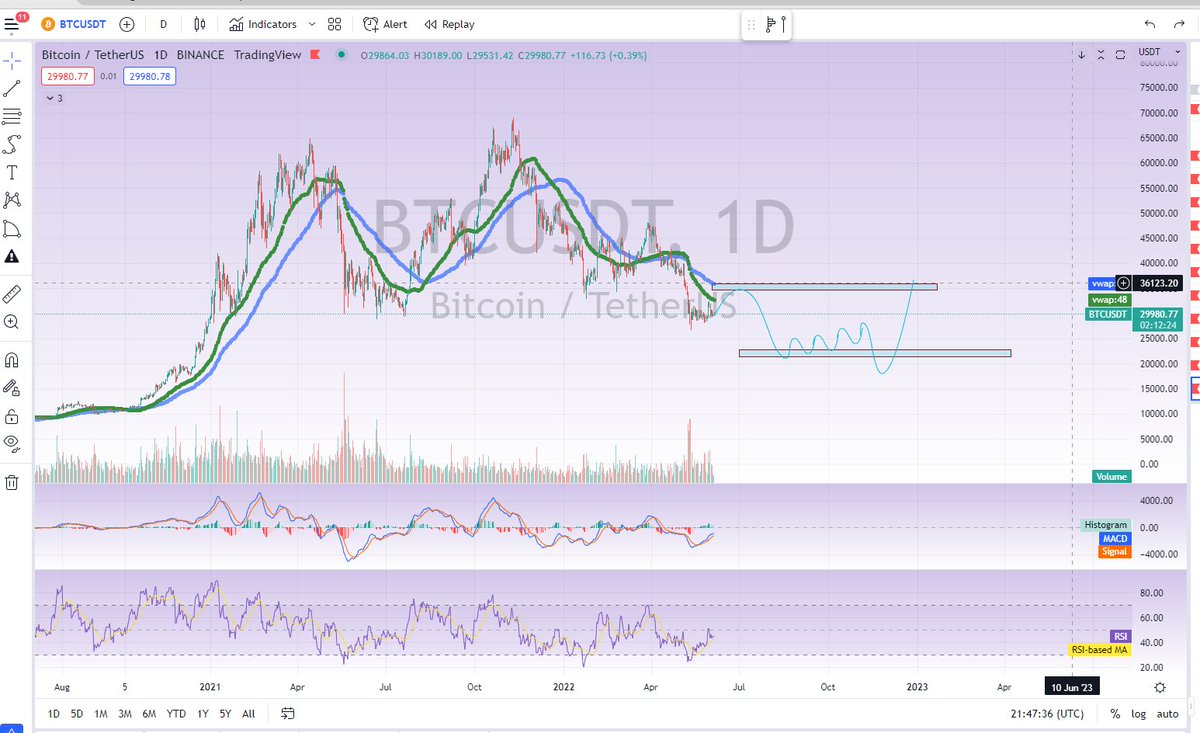
Task: Click the red sell price 29980.77 button
Action: pos(67,76)
